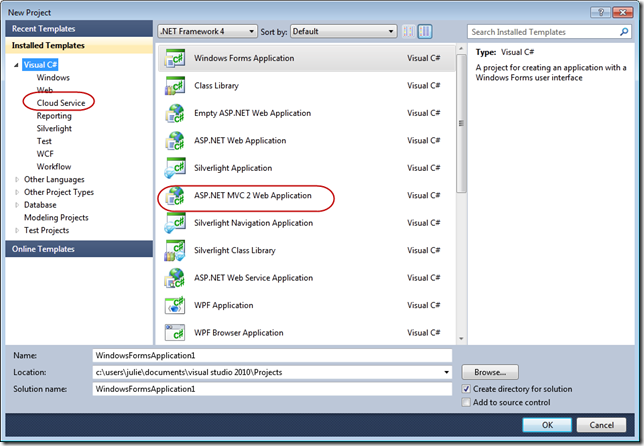Open the Location path dropdown arrow
The width and height of the screenshot is (644, 446).
(446, 372)
